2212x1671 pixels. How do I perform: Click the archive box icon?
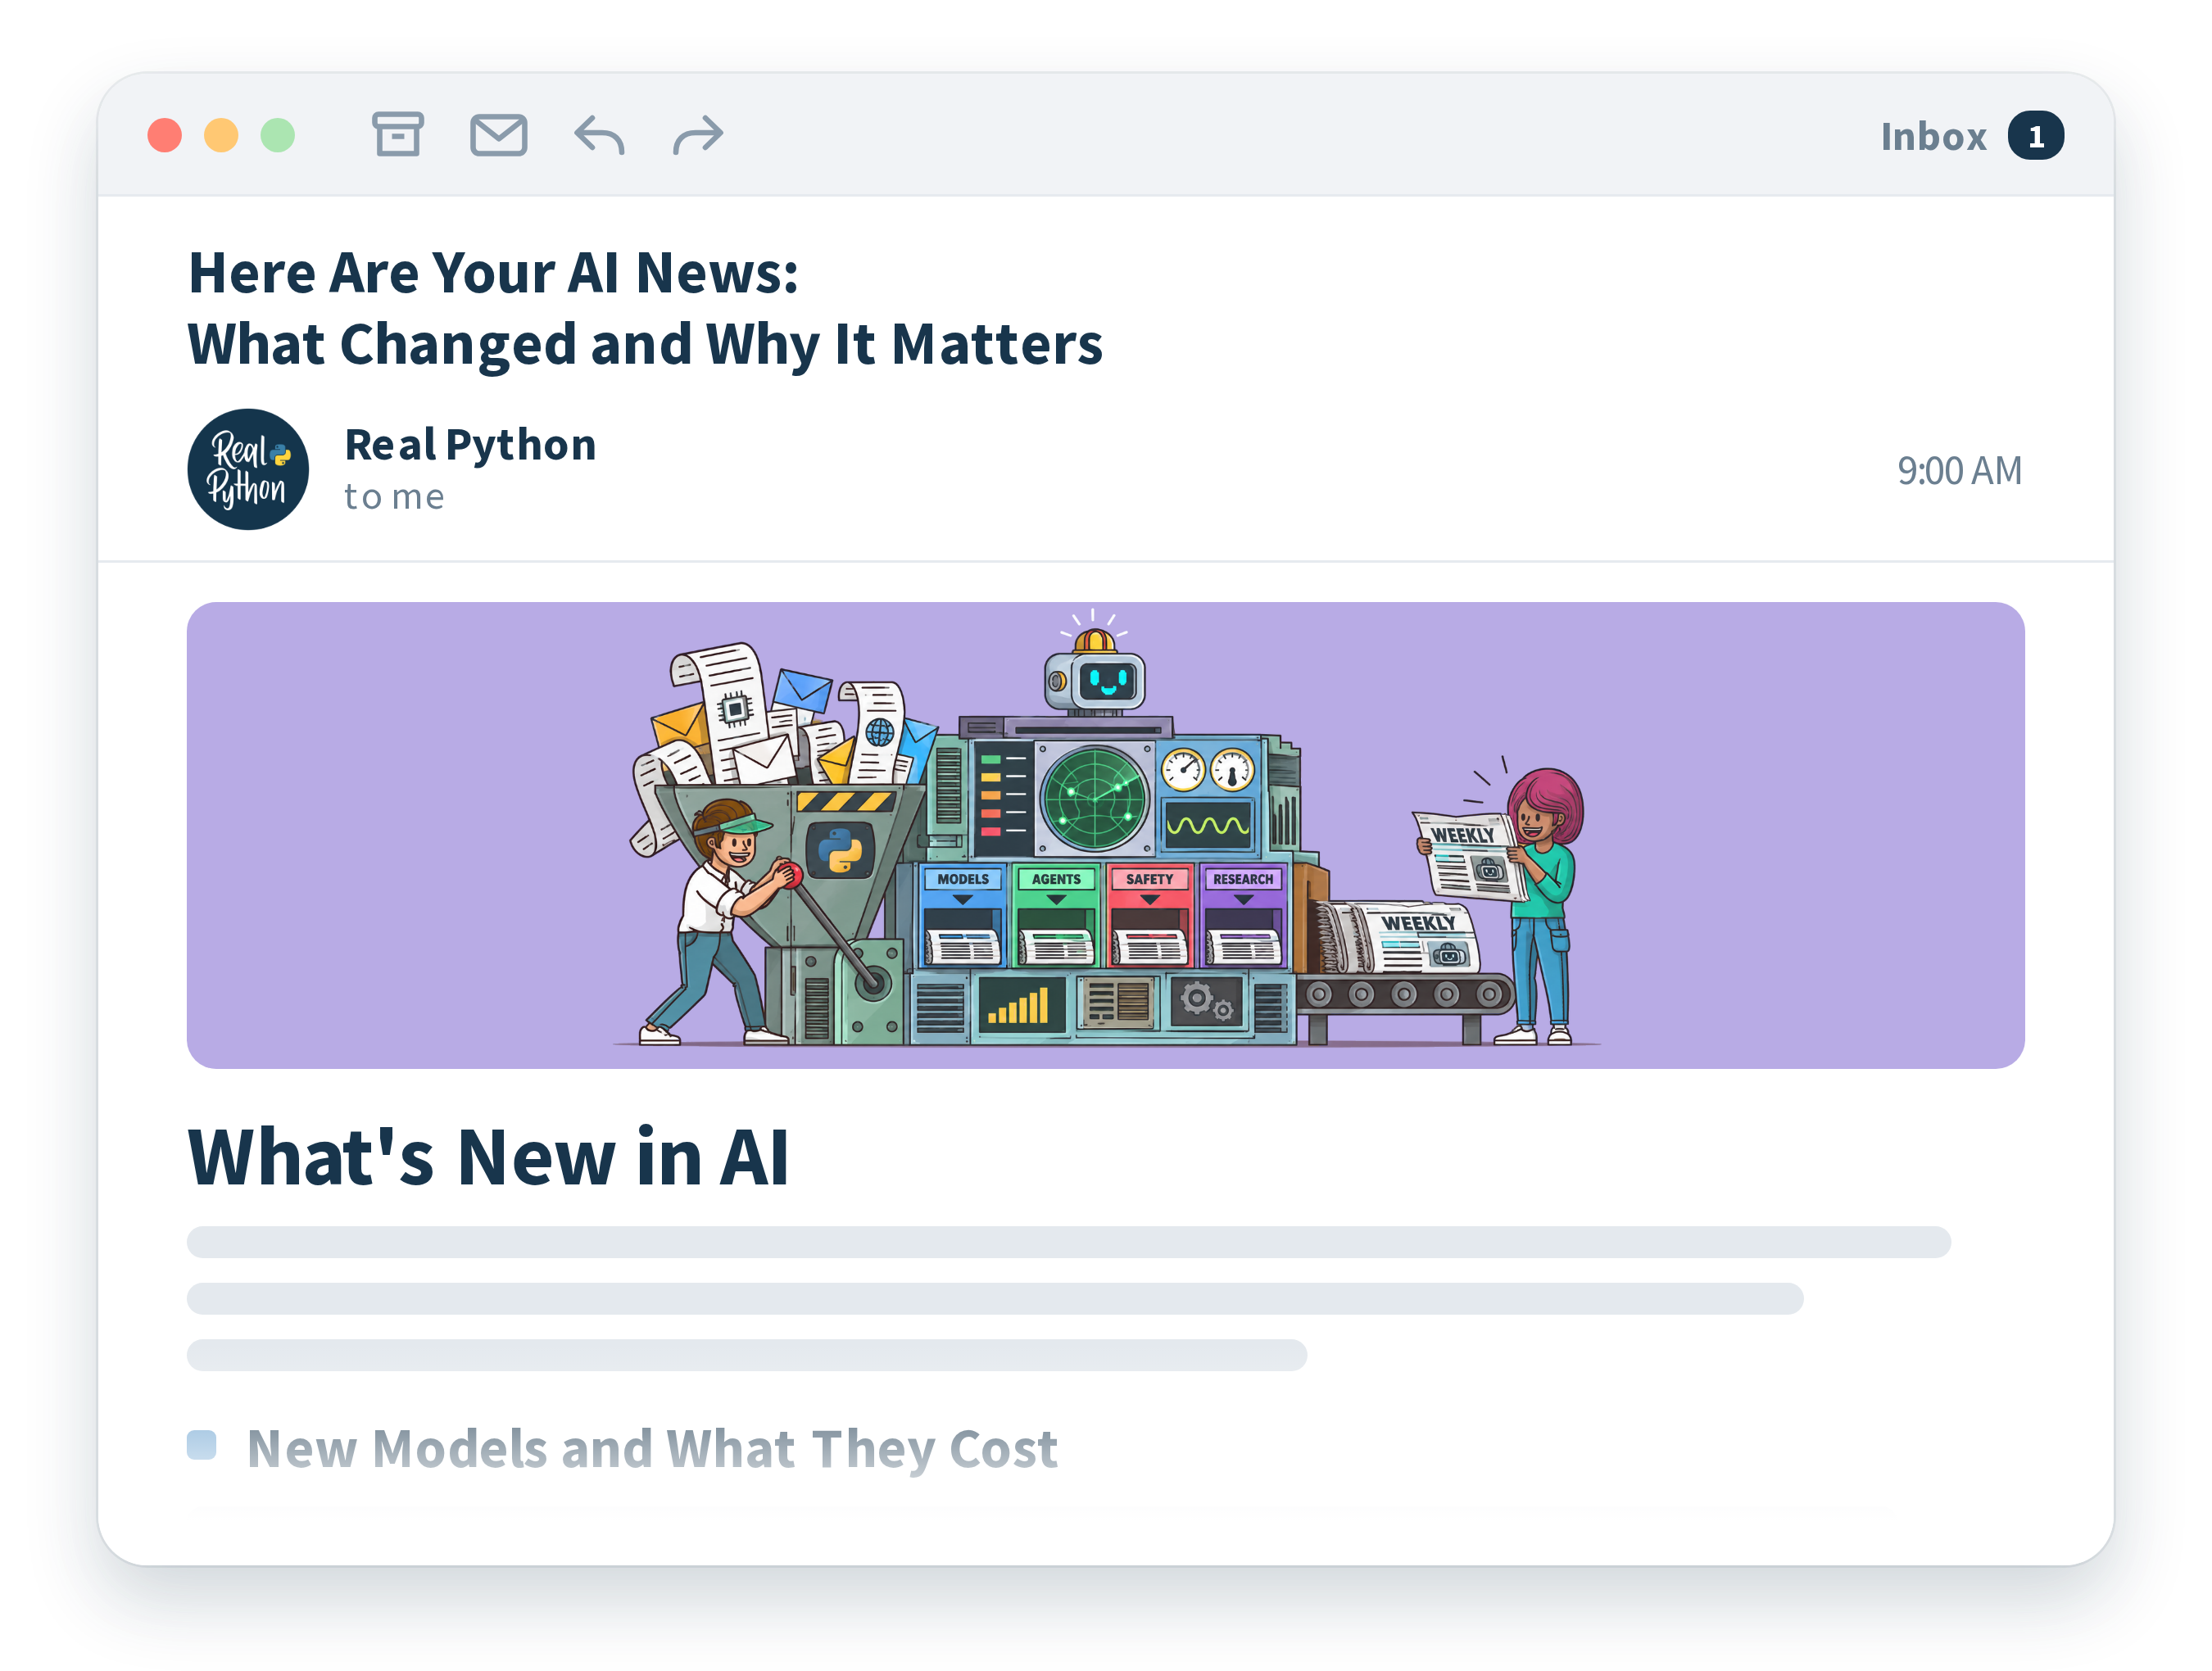point(398,134)
